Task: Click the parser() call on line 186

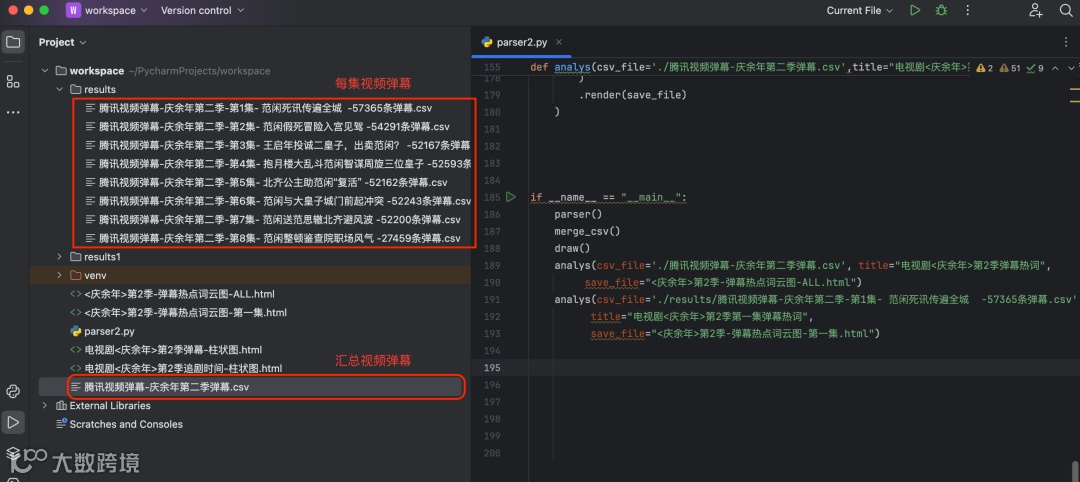Action: (578, 214)
